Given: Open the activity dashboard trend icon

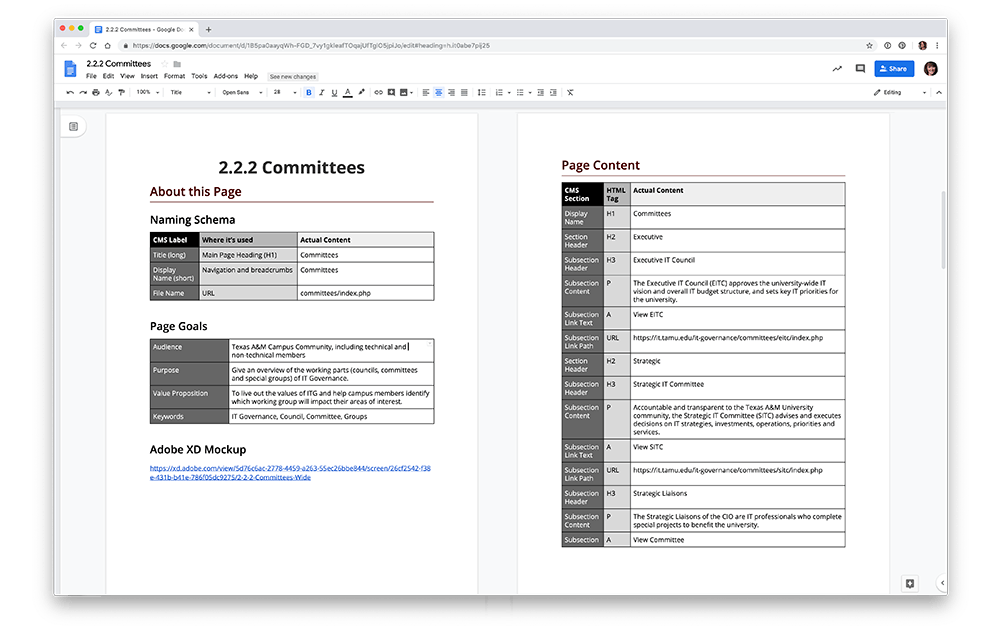Looking at the screenshot, I should 837,68.
